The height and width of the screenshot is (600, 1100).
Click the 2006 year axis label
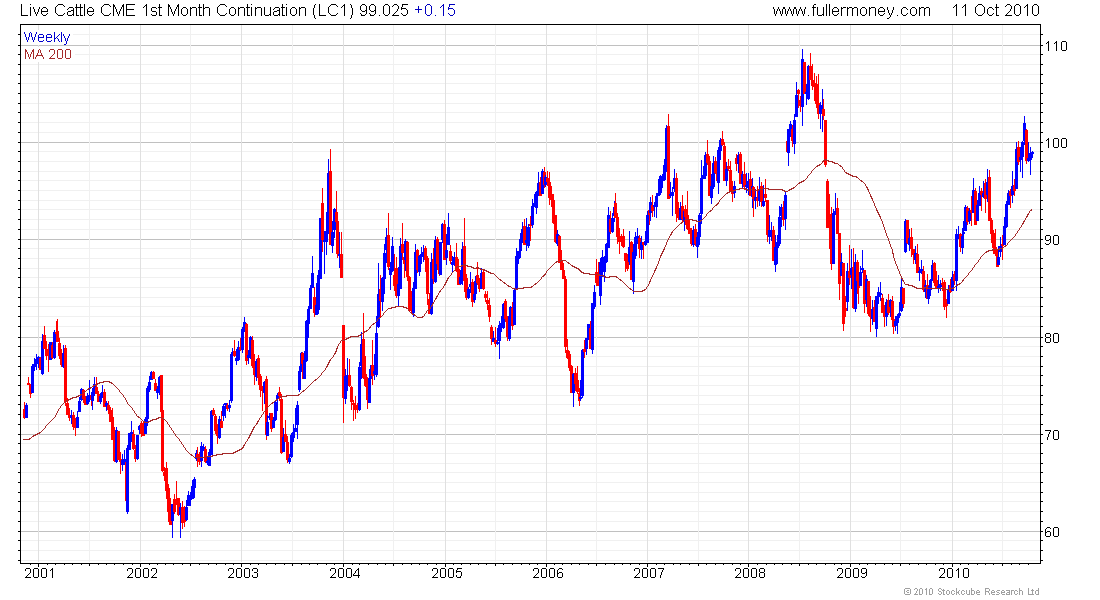coord(548,573)
